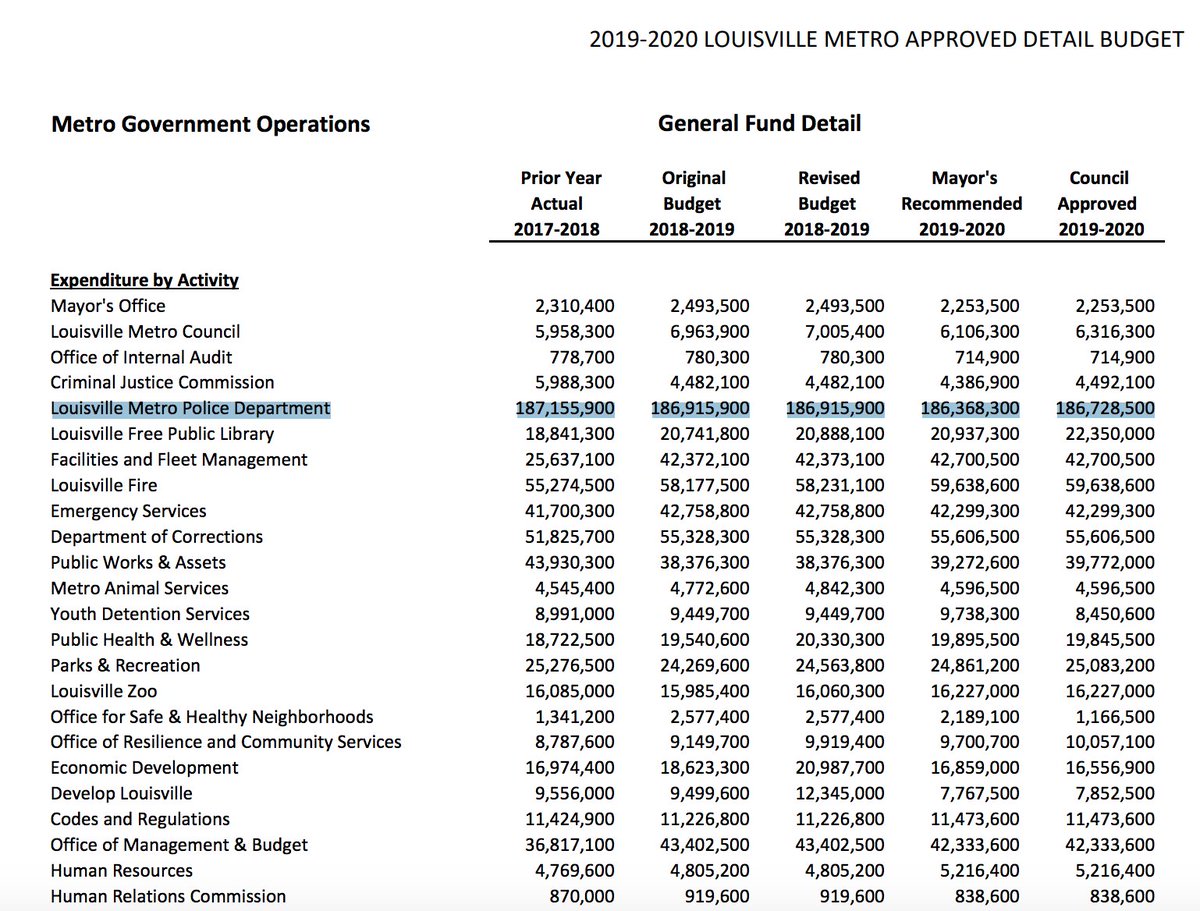Click the 'Economic Development' row label
Screen dimensions: 1200x911
click(x=144, y=768)
